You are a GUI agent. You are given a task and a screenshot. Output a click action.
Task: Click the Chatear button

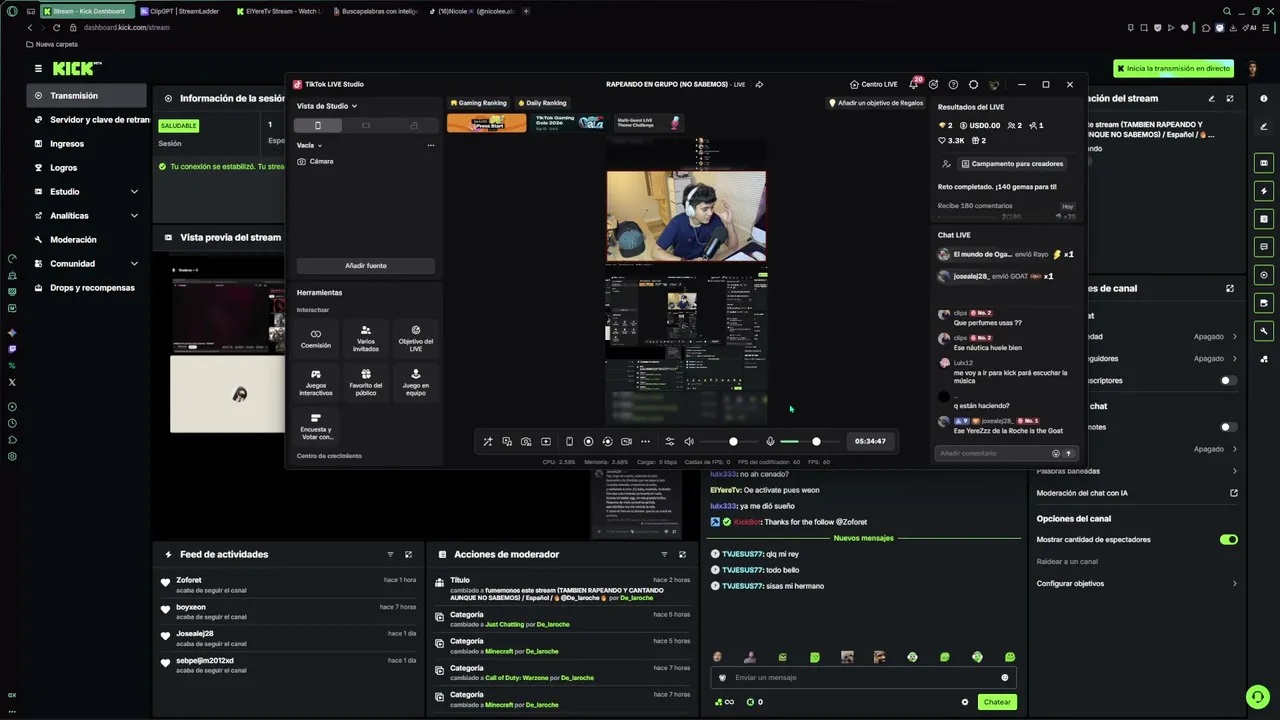[997, 702]
